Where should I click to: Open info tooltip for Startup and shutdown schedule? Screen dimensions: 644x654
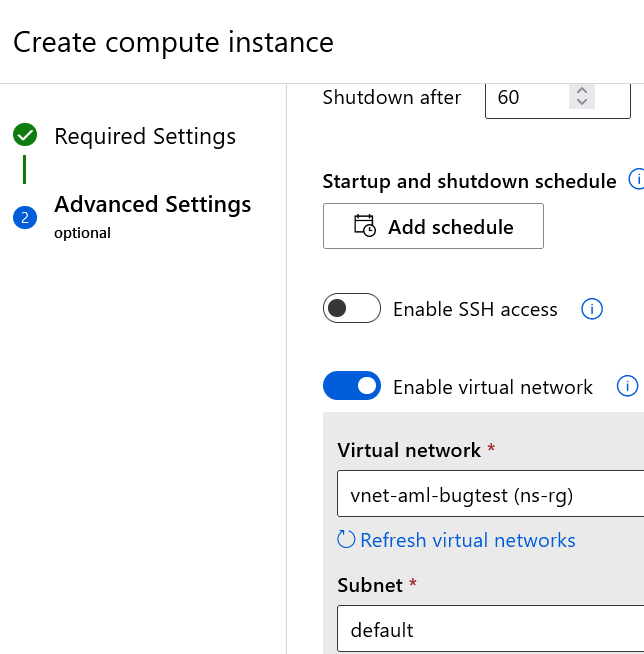(635, 180)
